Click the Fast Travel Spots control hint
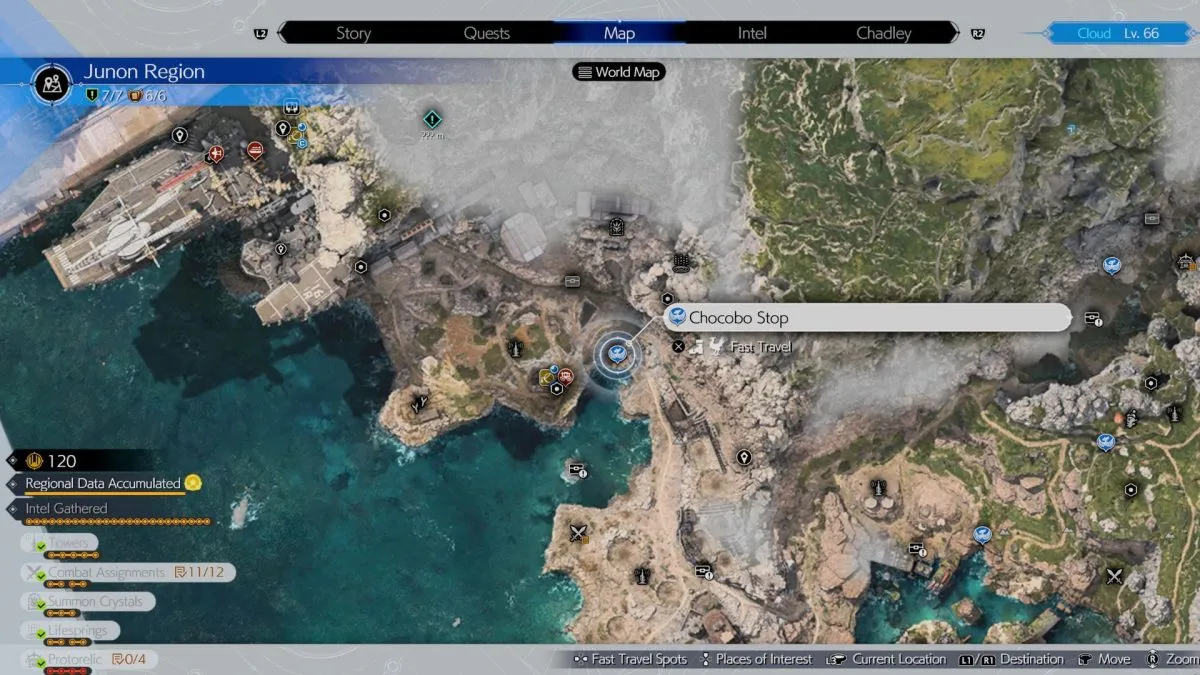The height and width of the screenshot is (675, 1200). [x=630, y=659]
